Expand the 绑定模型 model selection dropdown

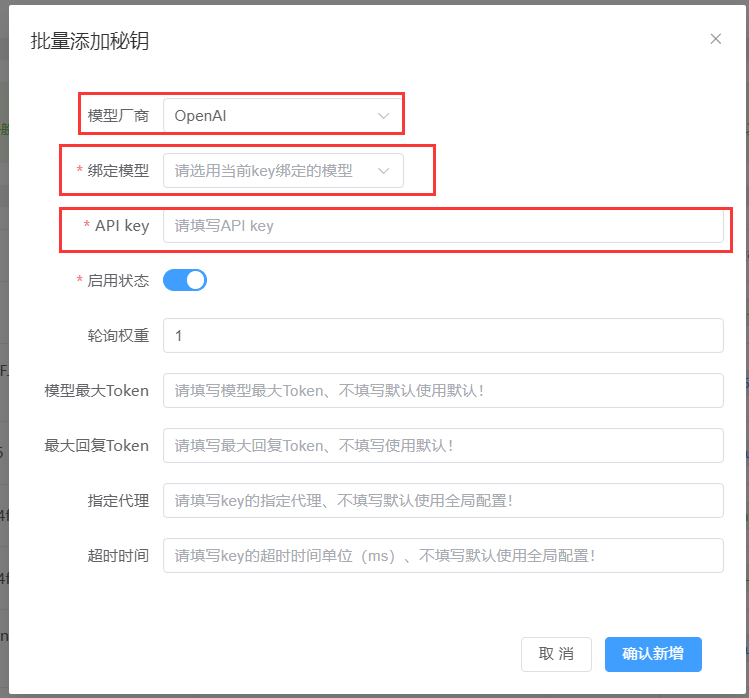click(270, 171)
